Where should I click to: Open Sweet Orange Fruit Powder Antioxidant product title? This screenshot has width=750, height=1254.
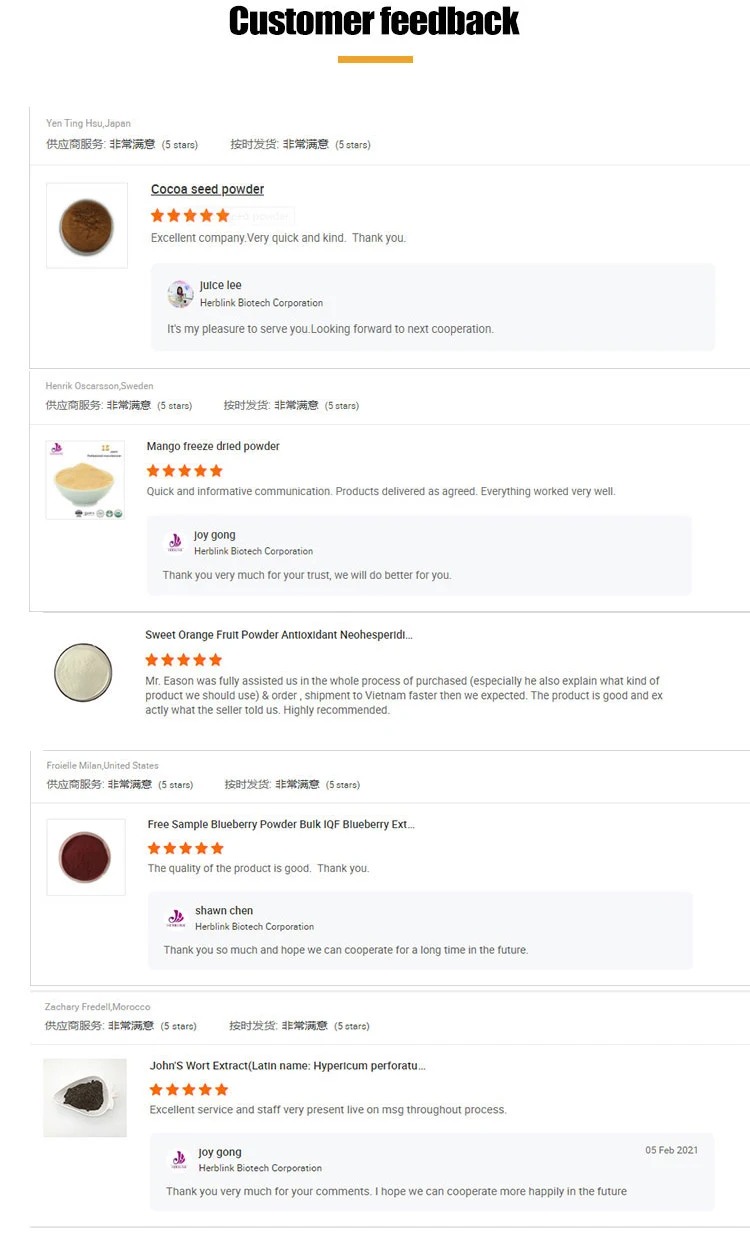(x=278, y=635)
